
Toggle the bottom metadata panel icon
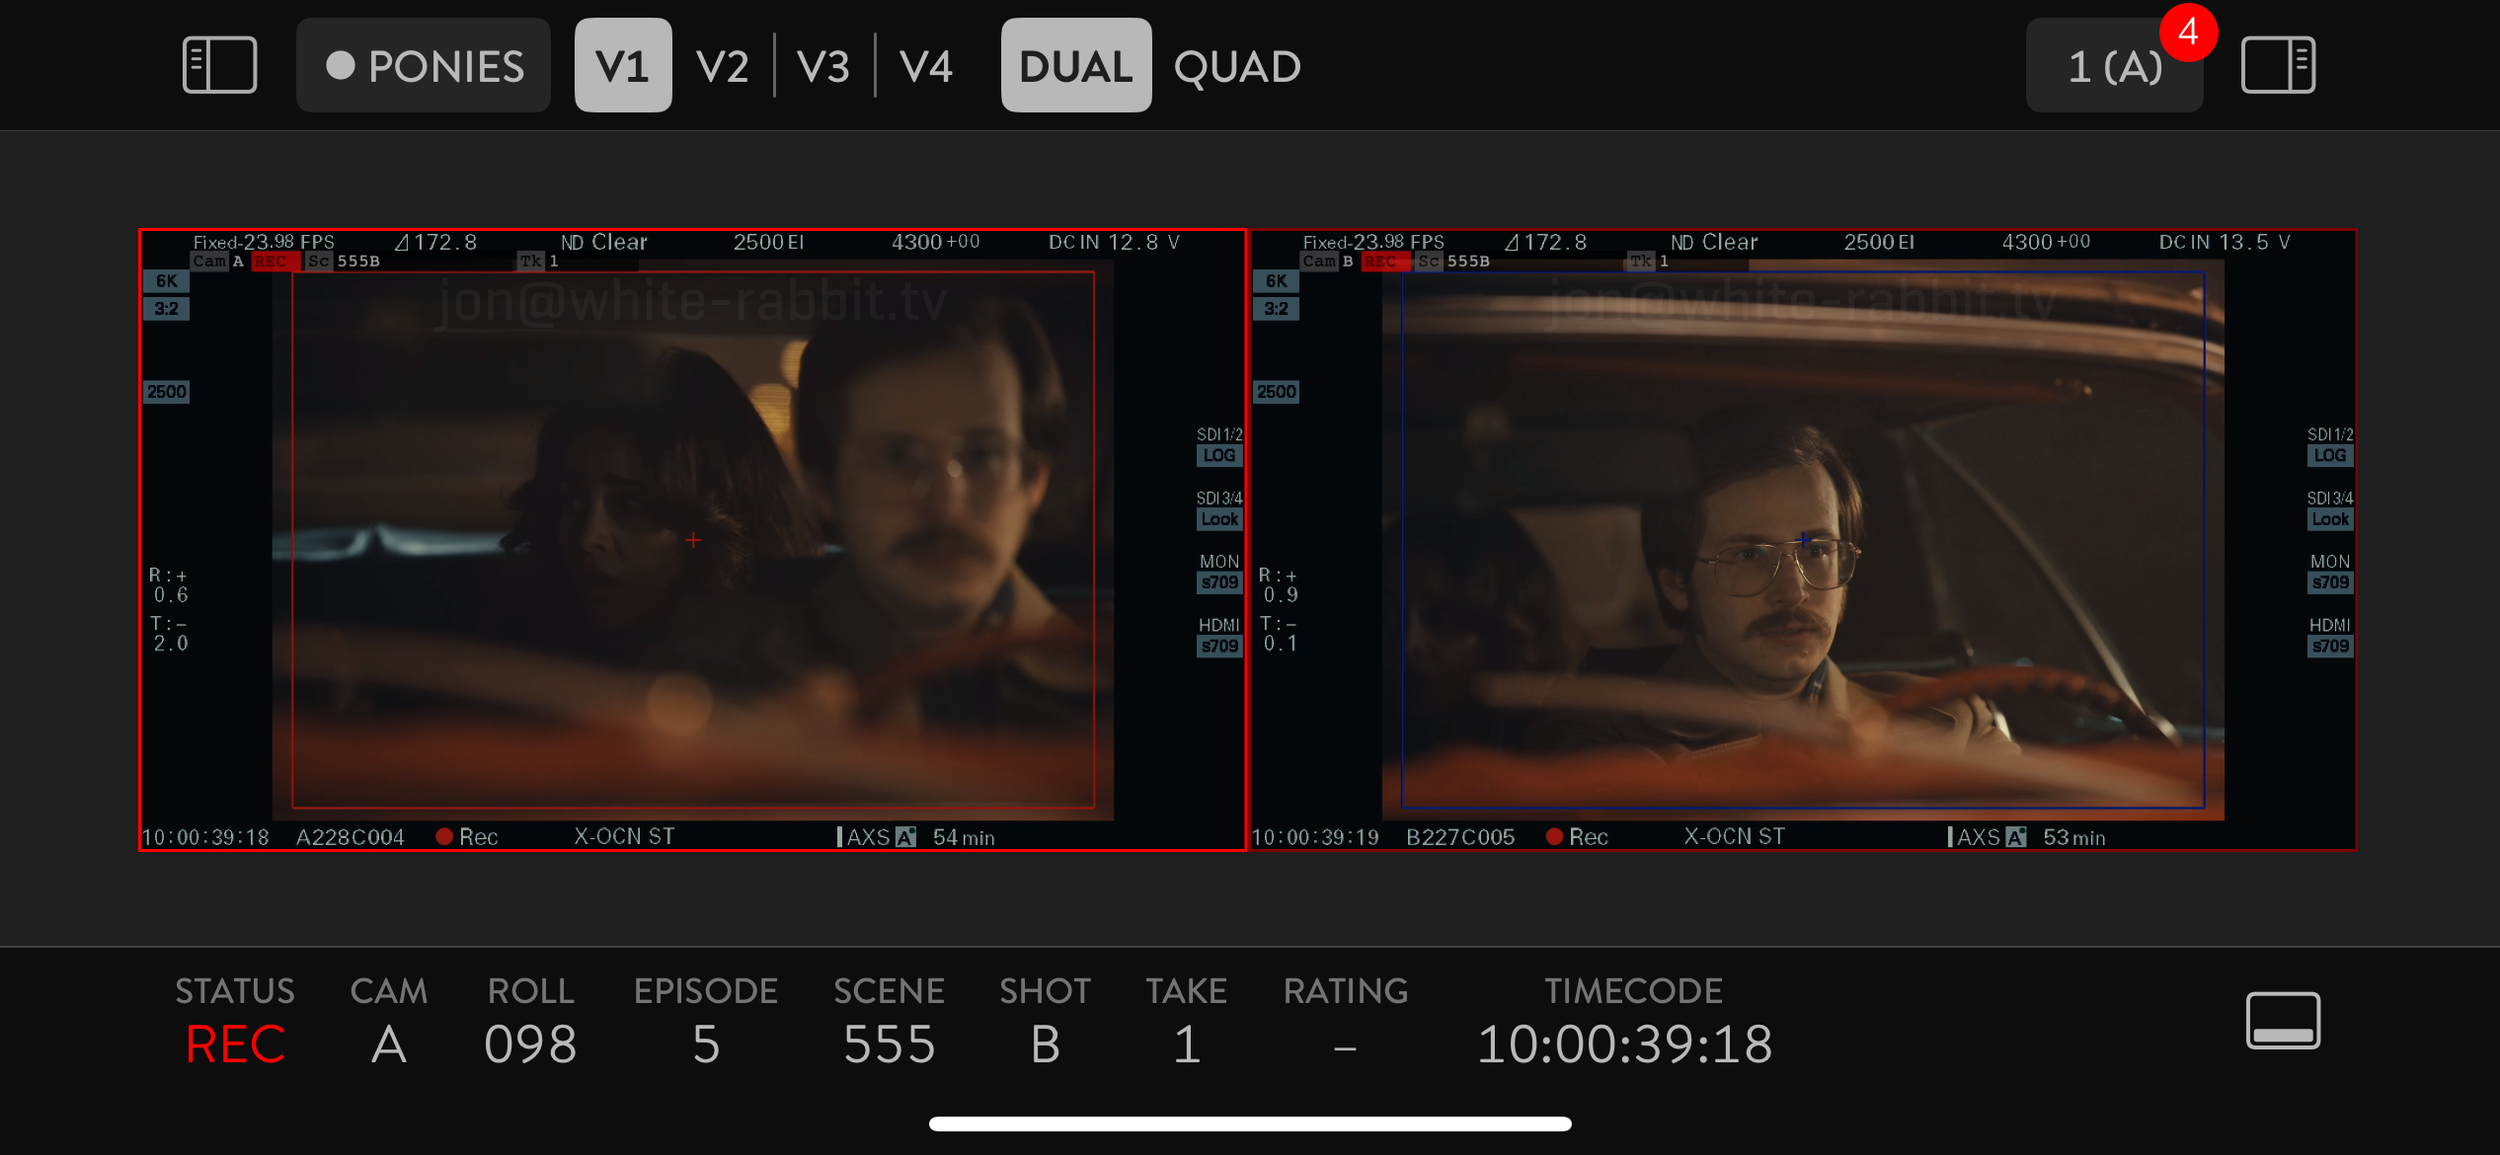click(x=2282, y=1021)
